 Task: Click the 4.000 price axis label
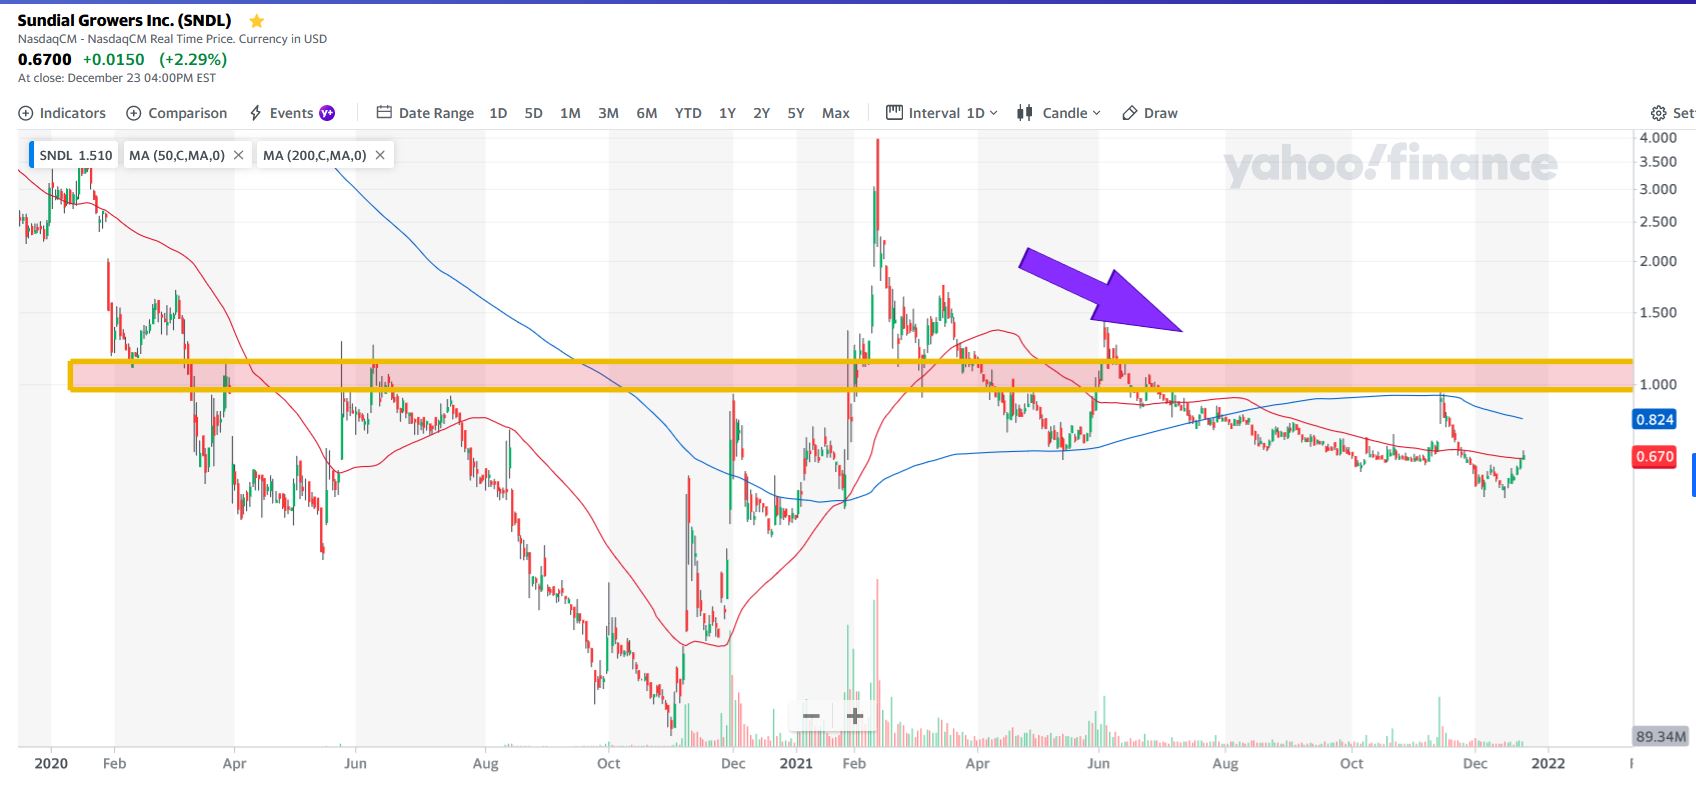pos(1658,137)
